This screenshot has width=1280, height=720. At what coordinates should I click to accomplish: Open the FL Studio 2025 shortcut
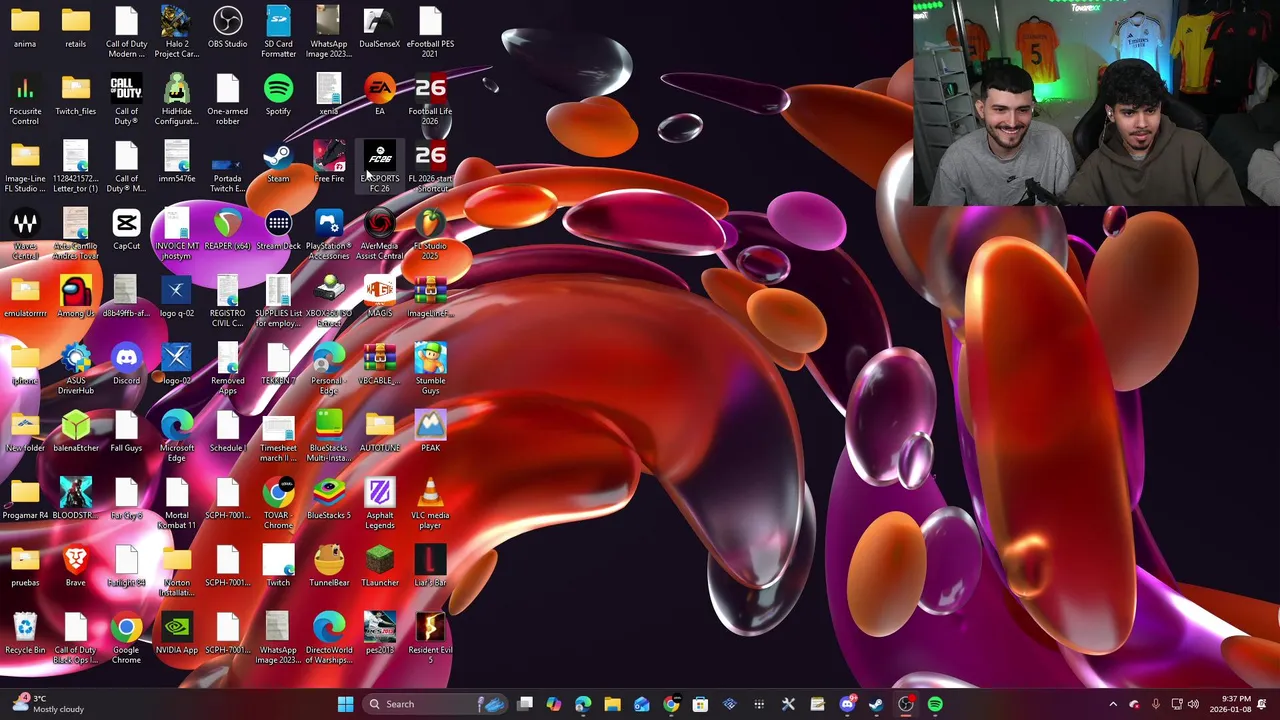tap(430, 234)
